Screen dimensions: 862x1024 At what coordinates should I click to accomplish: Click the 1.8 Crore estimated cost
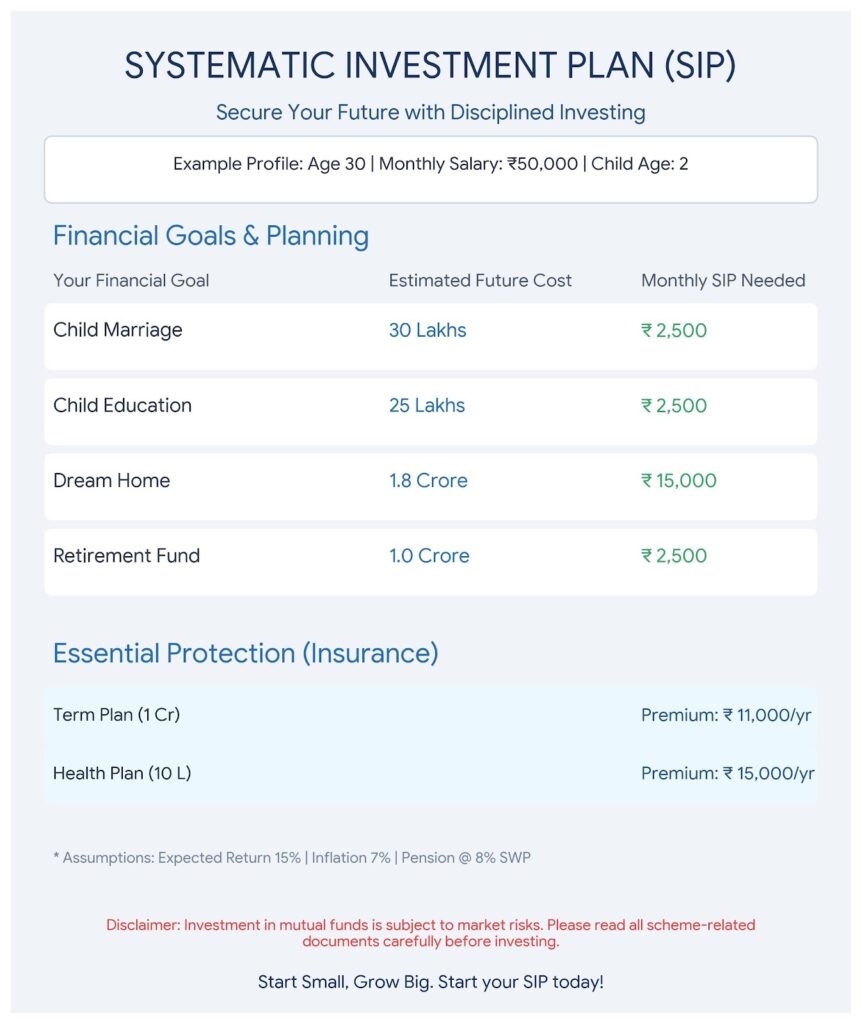[x=428, y=481]
